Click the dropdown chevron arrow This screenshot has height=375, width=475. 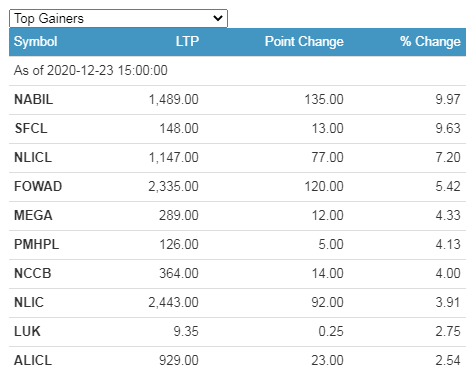(x=218, y=18)
